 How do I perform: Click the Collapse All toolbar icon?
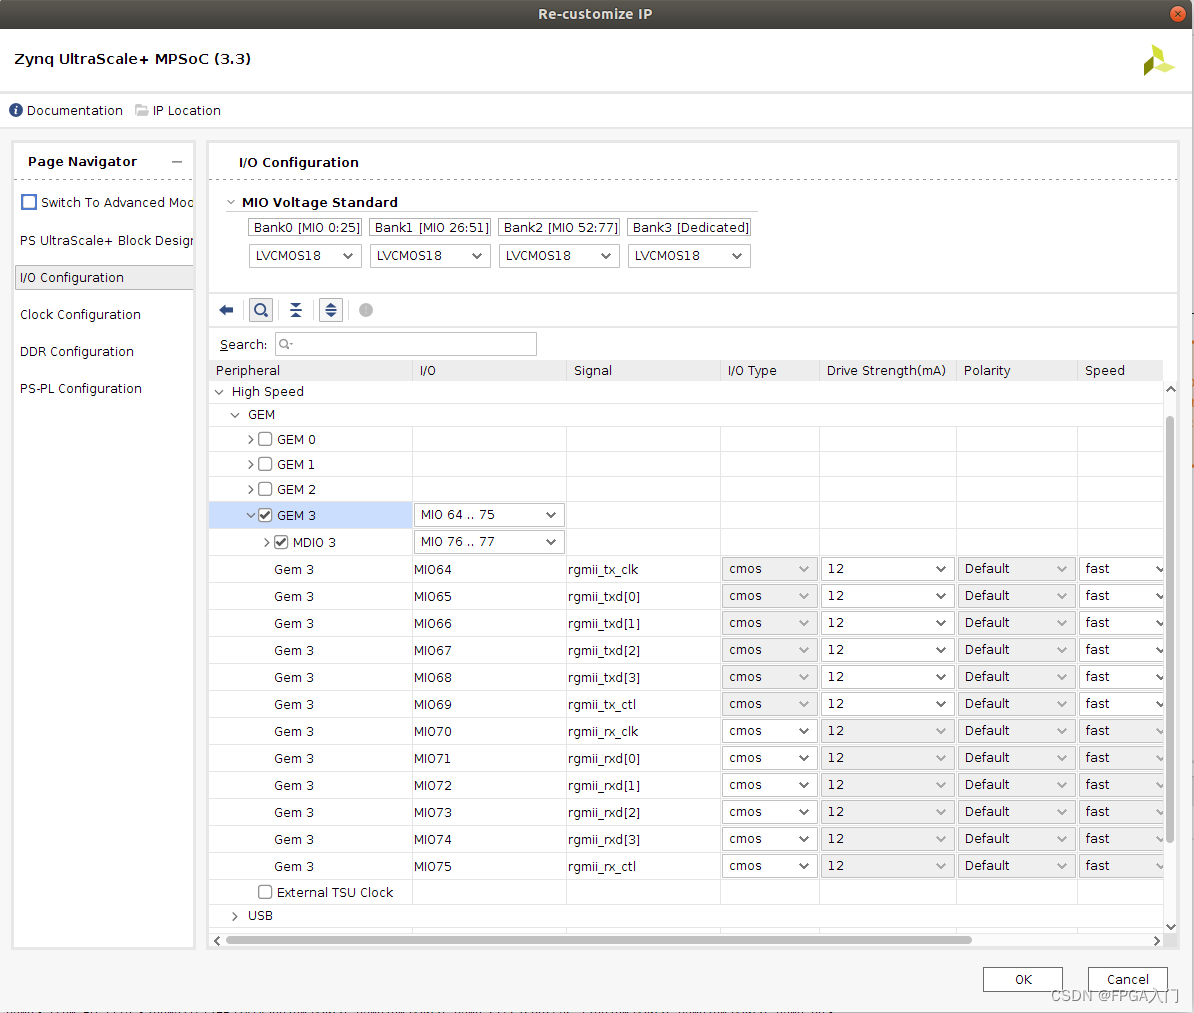pyautogui.click(x=296, y=310)
